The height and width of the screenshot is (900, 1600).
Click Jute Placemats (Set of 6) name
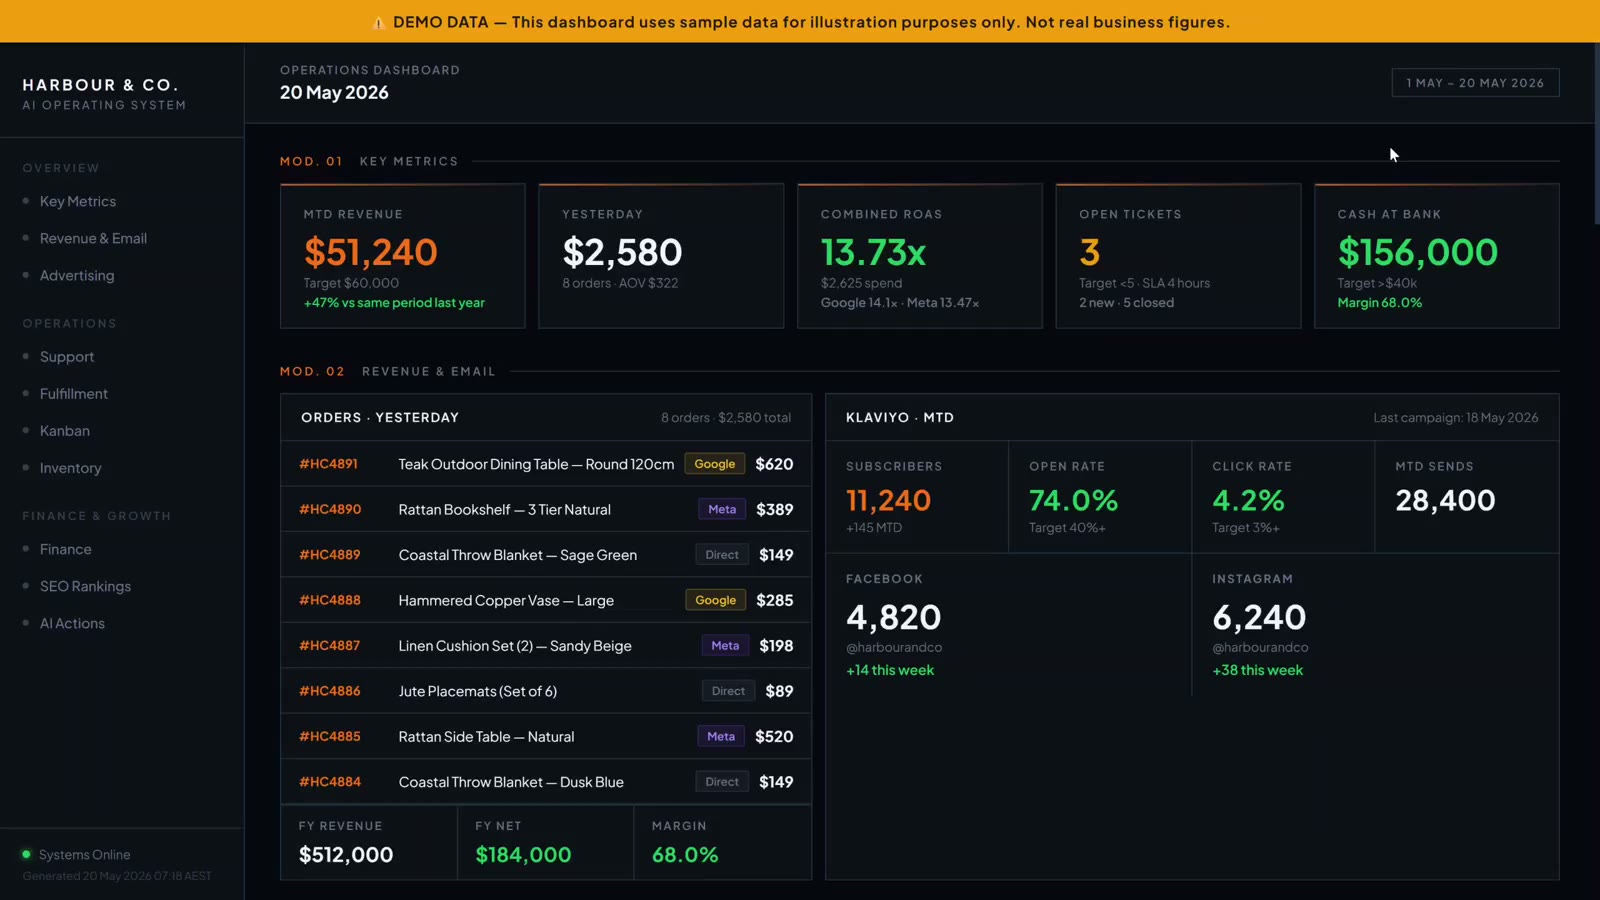(477, 691)
